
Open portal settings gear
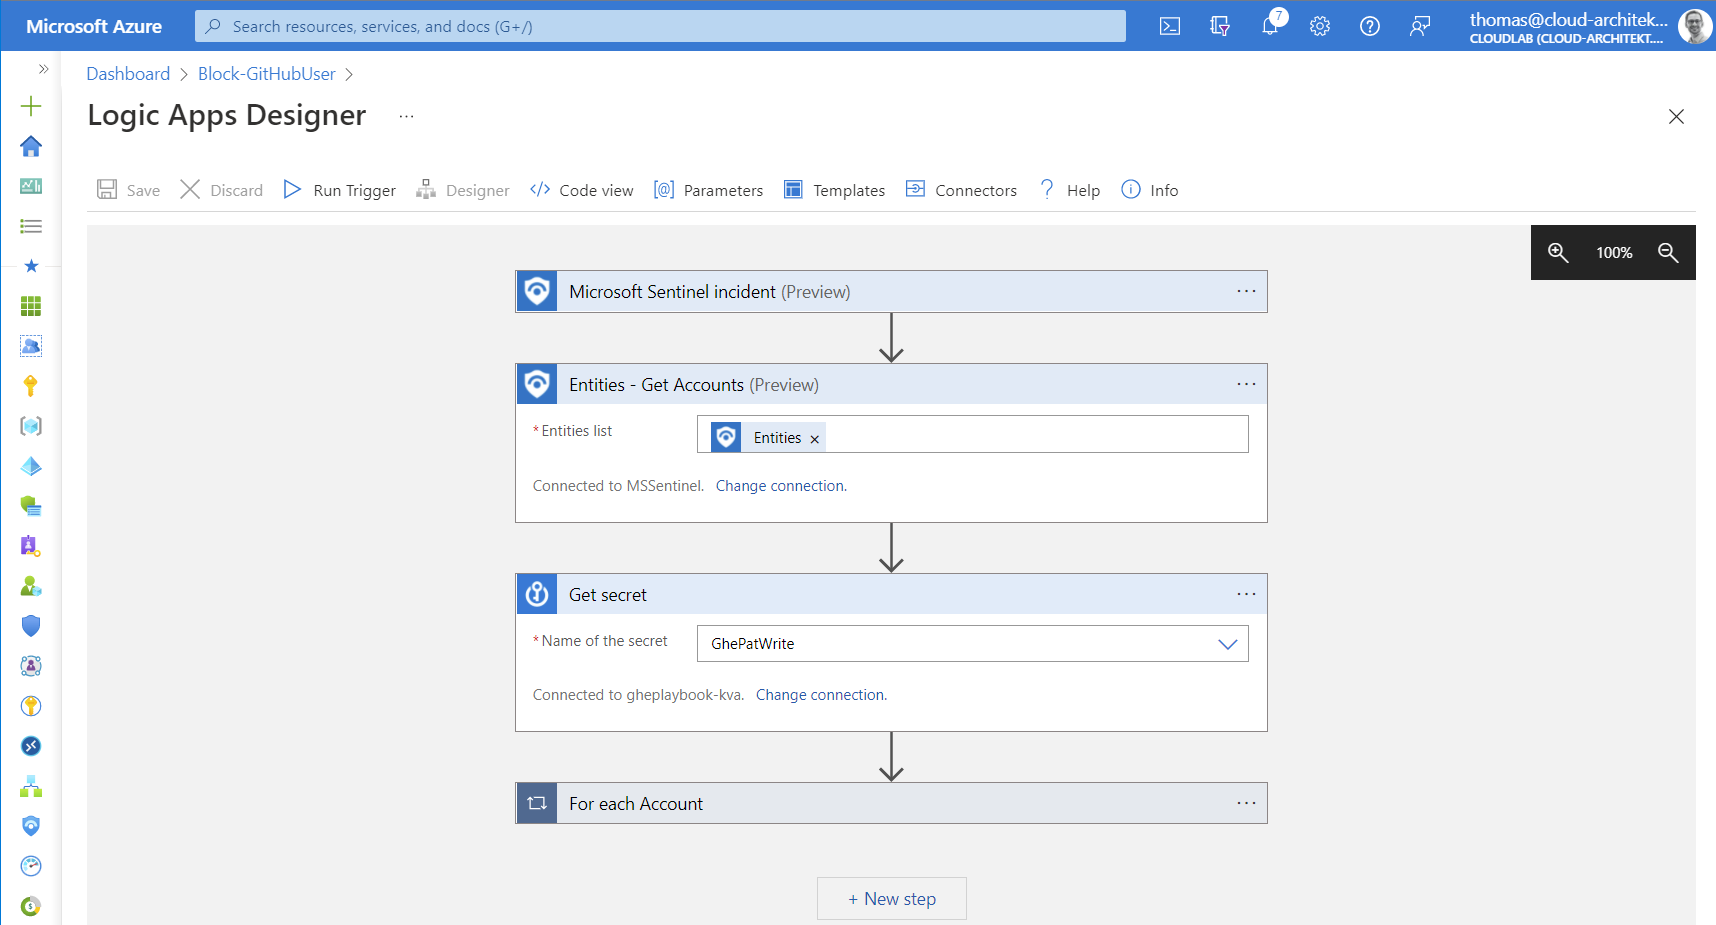tap(1320, 26)
